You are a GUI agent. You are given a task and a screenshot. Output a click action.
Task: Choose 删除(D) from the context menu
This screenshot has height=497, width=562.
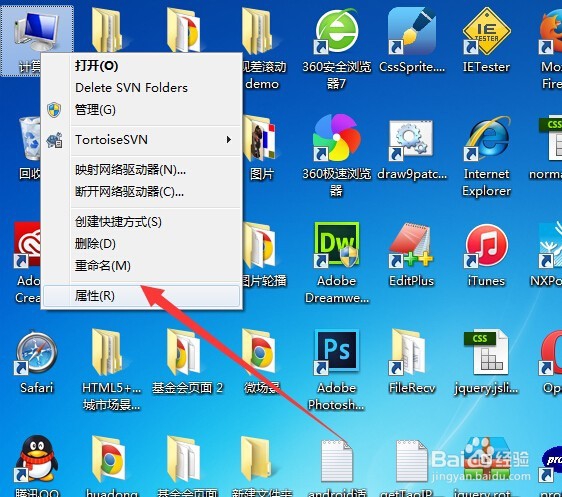click(x=141, y=244)
